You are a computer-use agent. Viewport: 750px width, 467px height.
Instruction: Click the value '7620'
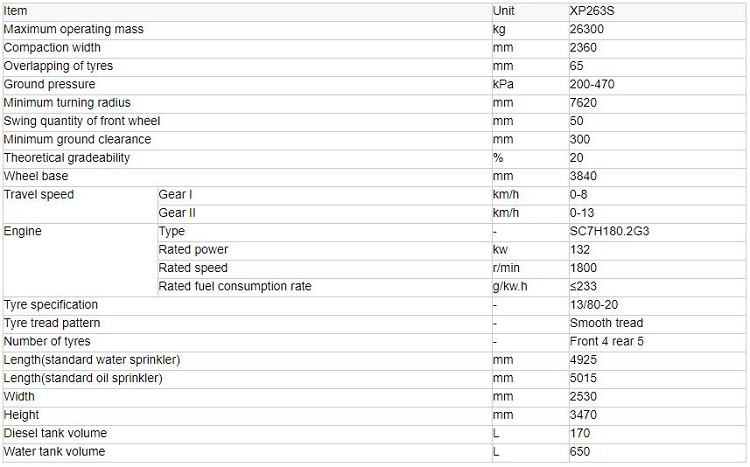click(583, 103)
